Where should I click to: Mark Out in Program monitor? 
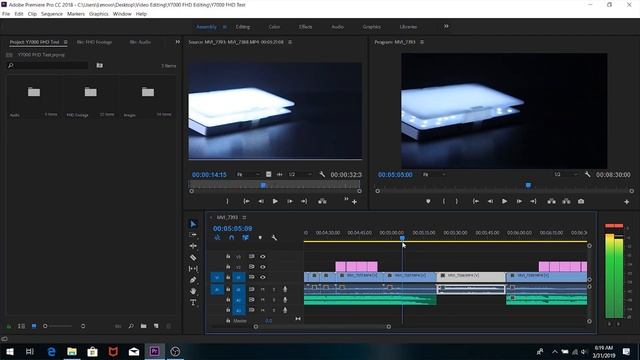coord(457,201)
